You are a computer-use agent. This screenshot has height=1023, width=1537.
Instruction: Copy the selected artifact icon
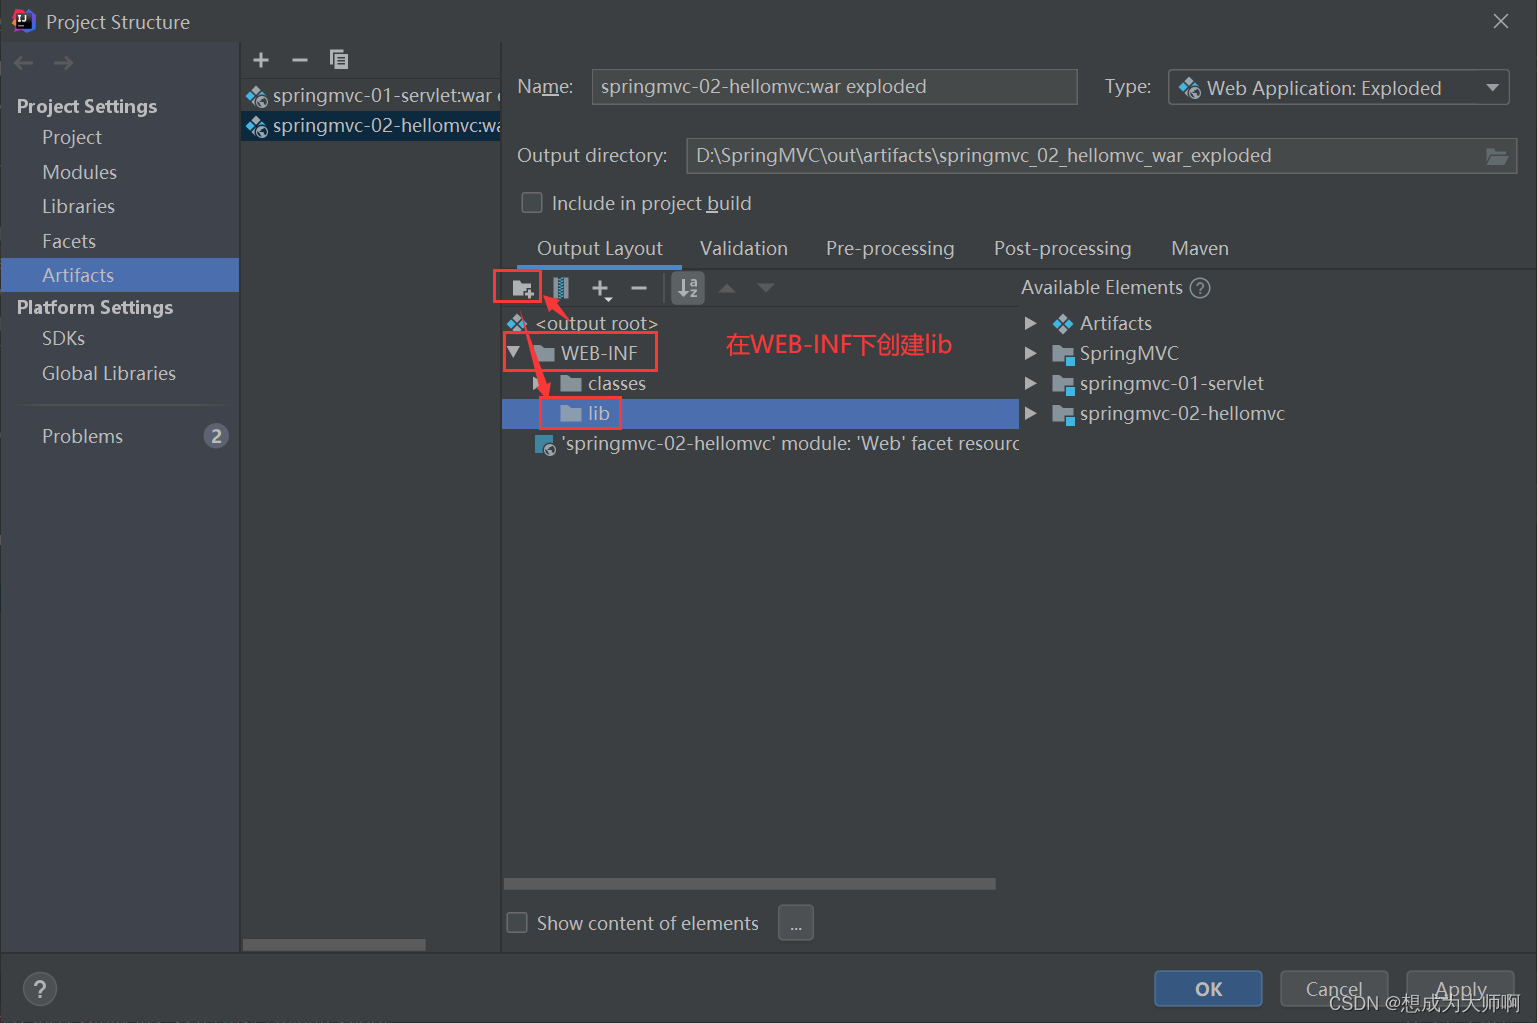[x=339, y=60]
